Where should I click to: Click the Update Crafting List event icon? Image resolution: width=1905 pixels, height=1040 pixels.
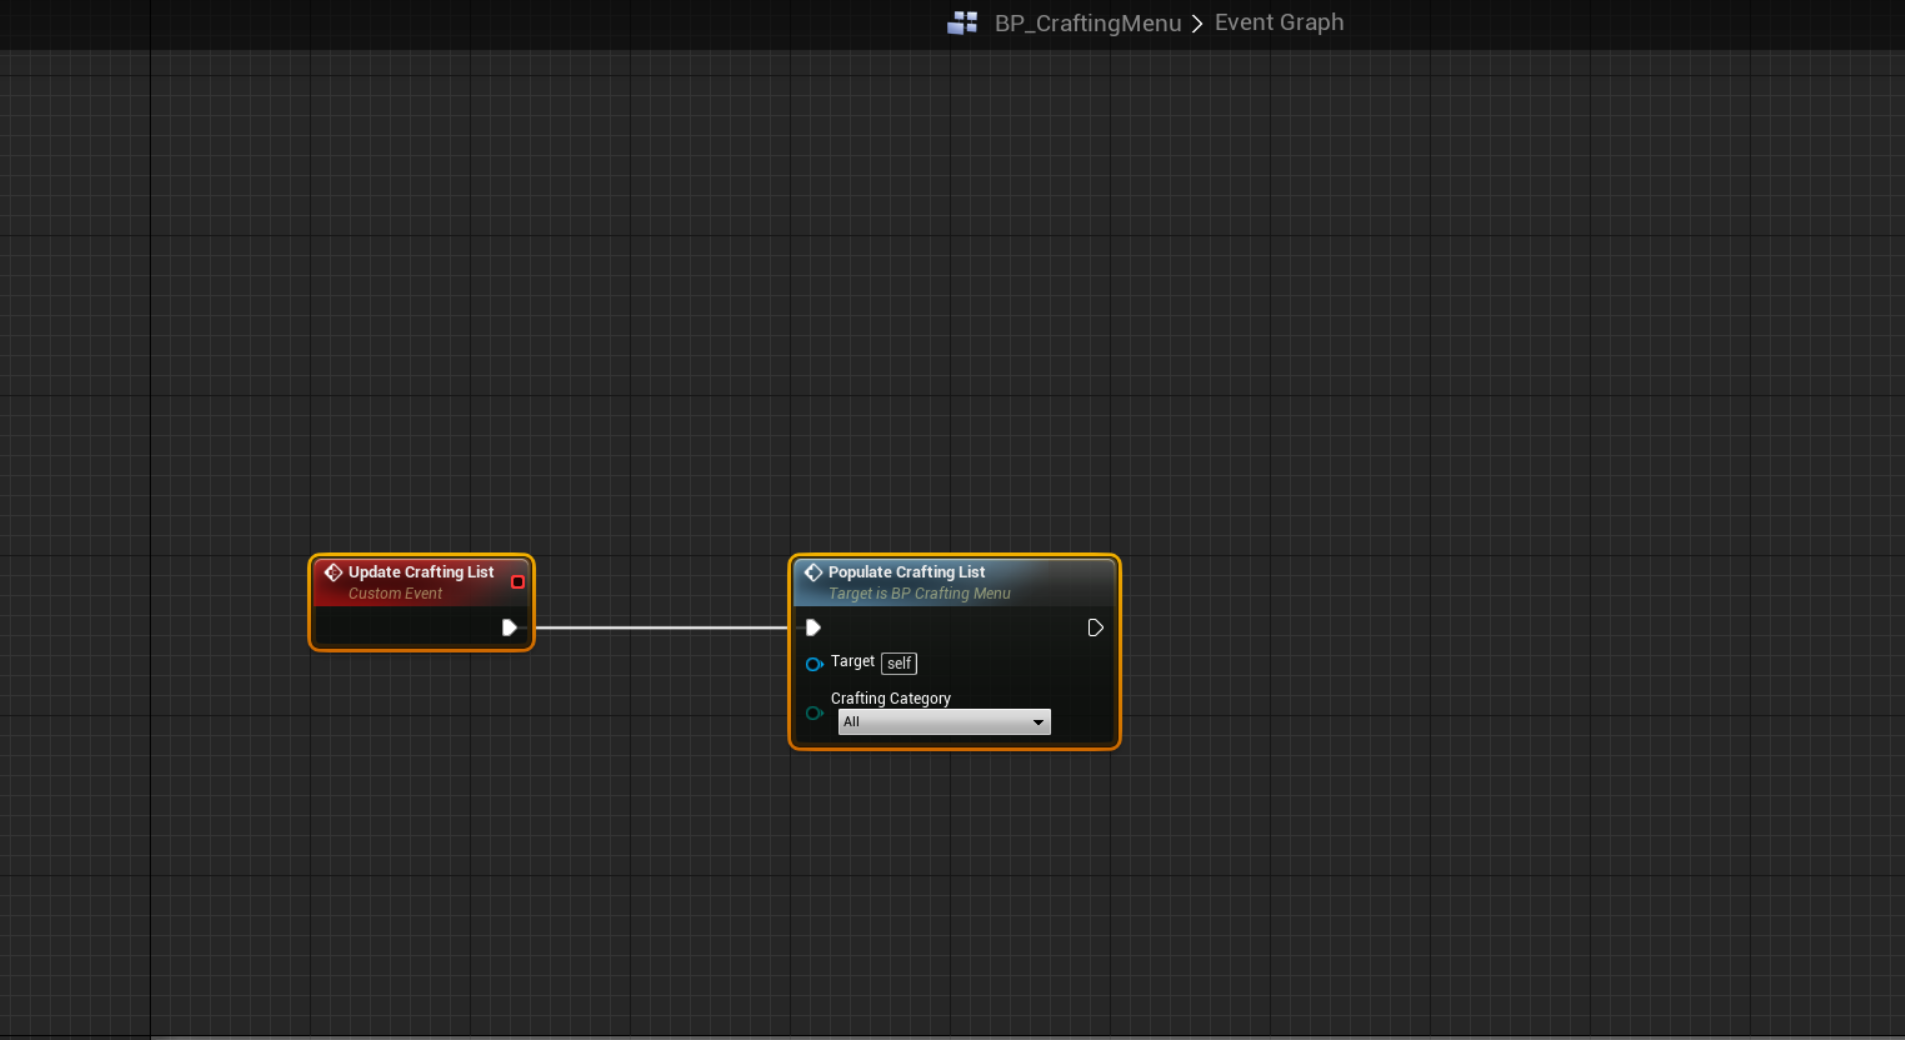[x=333, y=572]
